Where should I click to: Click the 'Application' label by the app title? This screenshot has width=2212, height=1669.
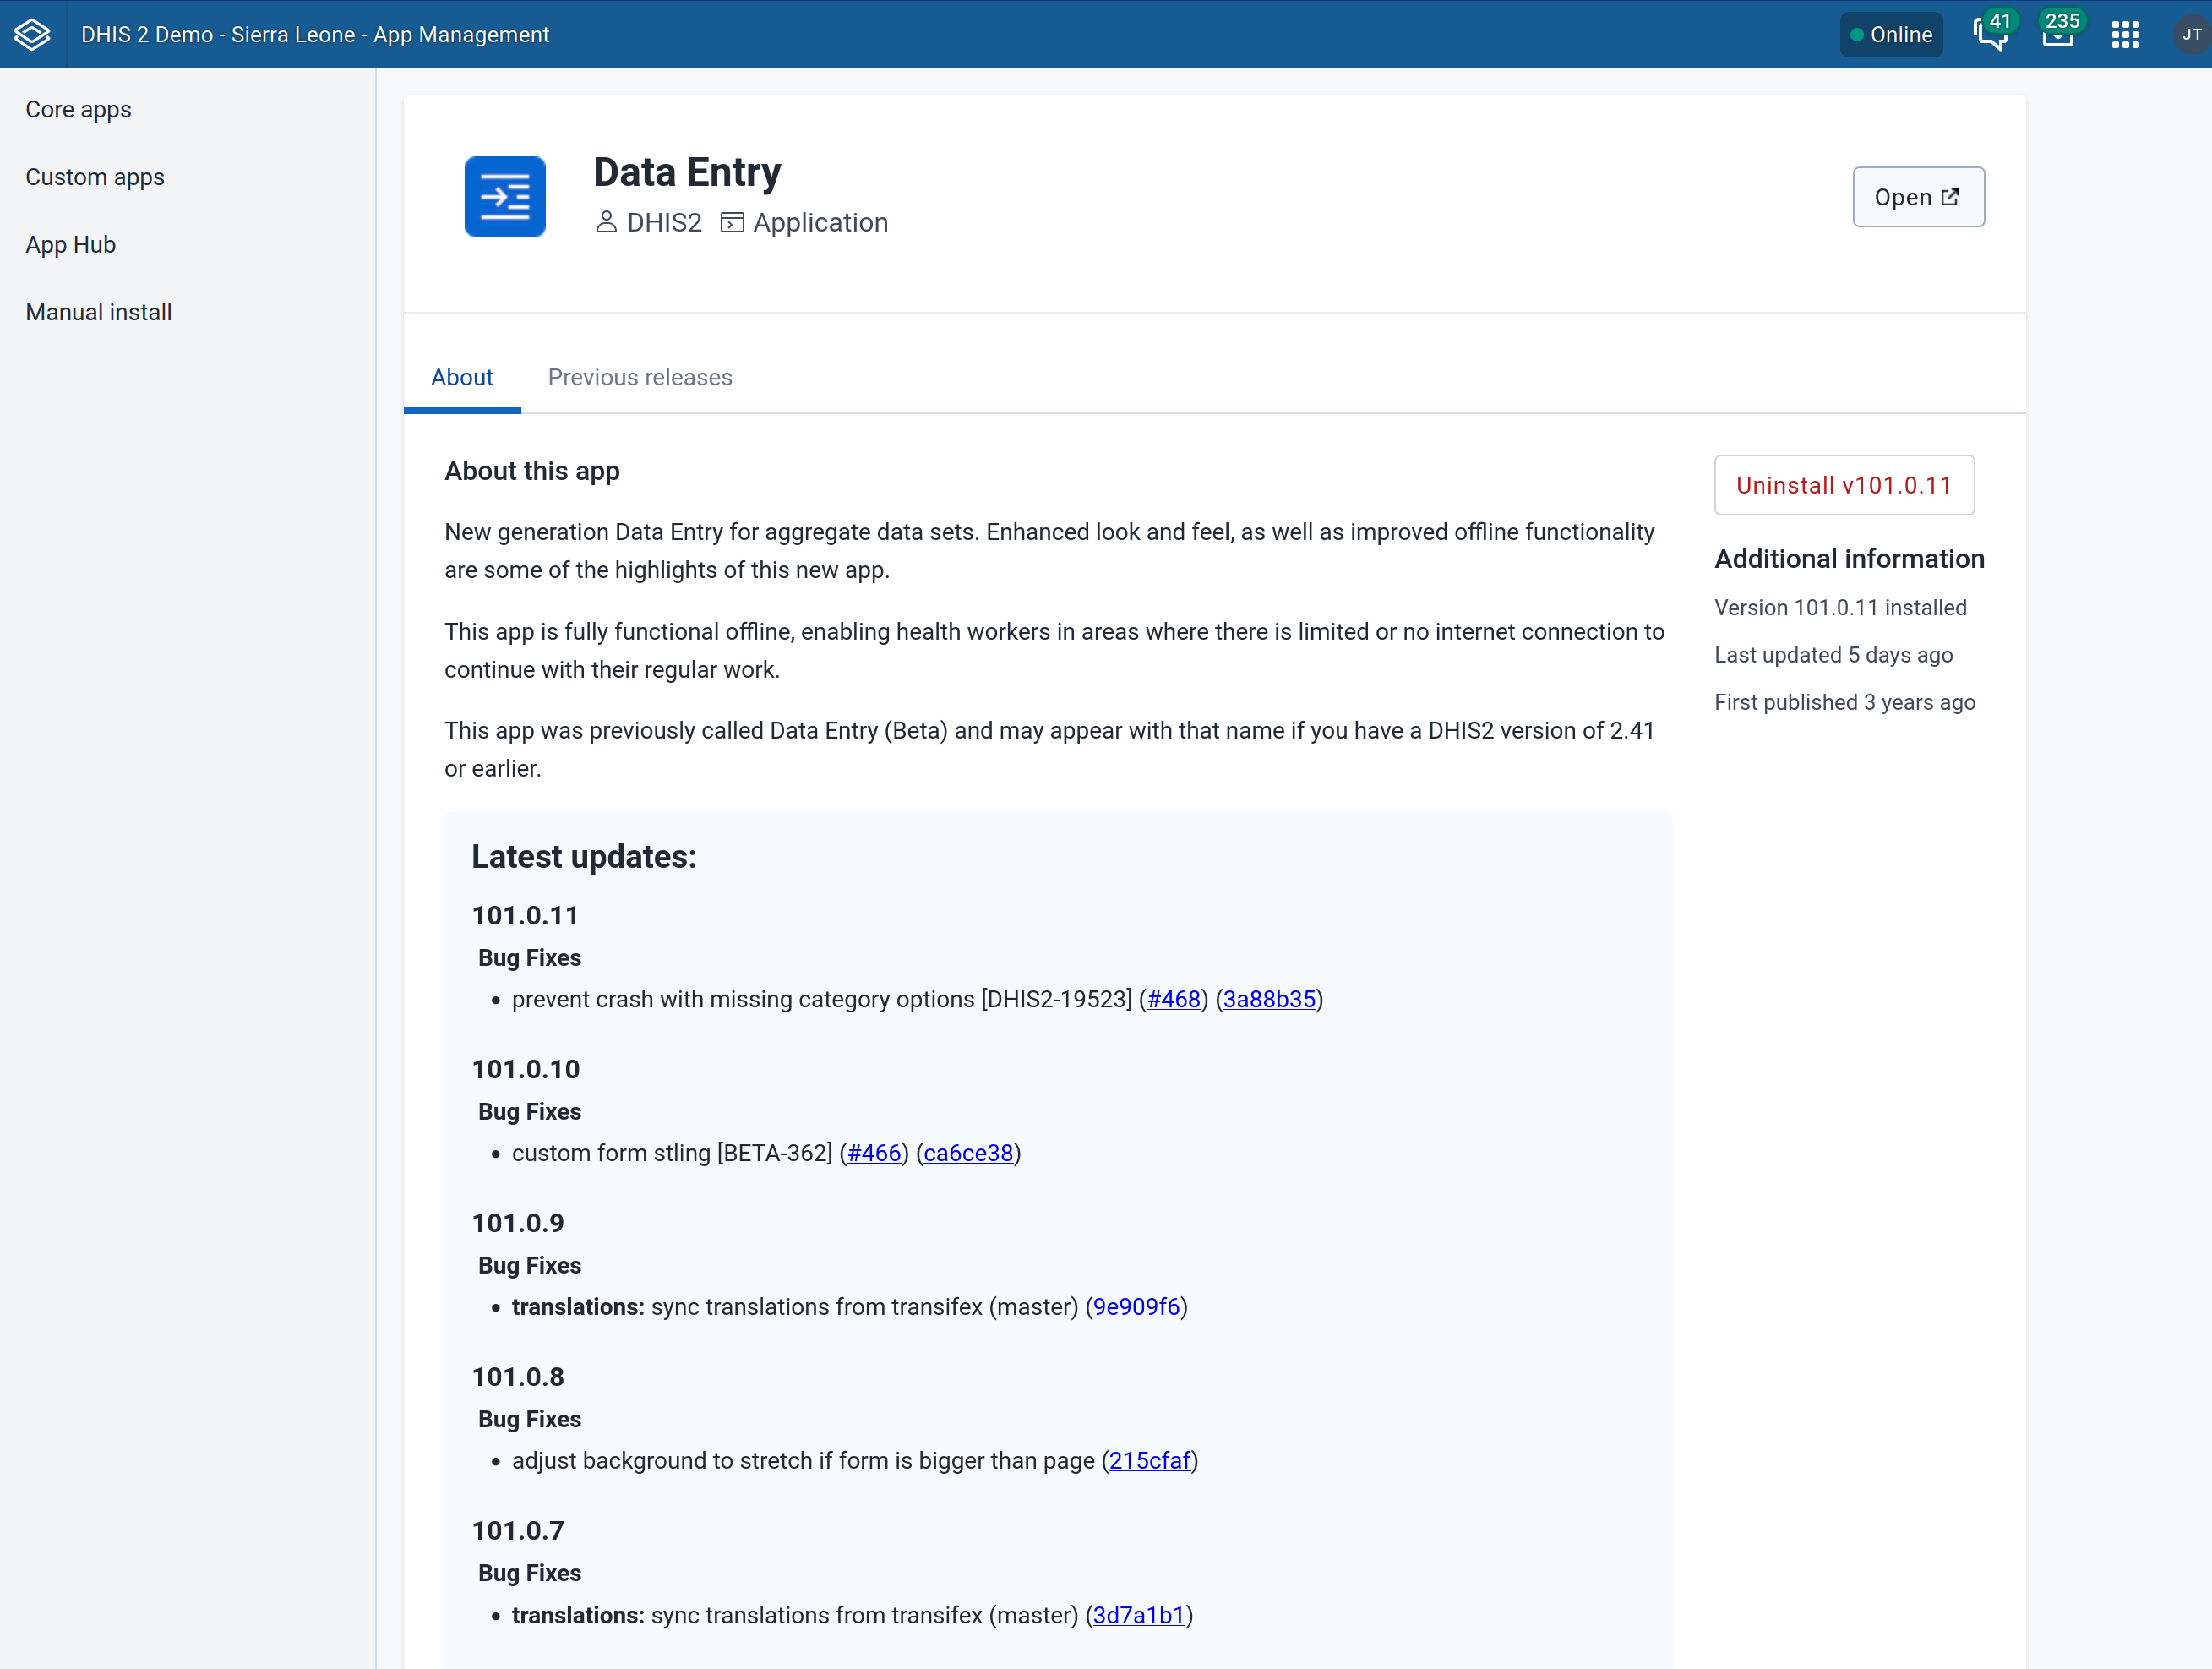pos(820,222)
